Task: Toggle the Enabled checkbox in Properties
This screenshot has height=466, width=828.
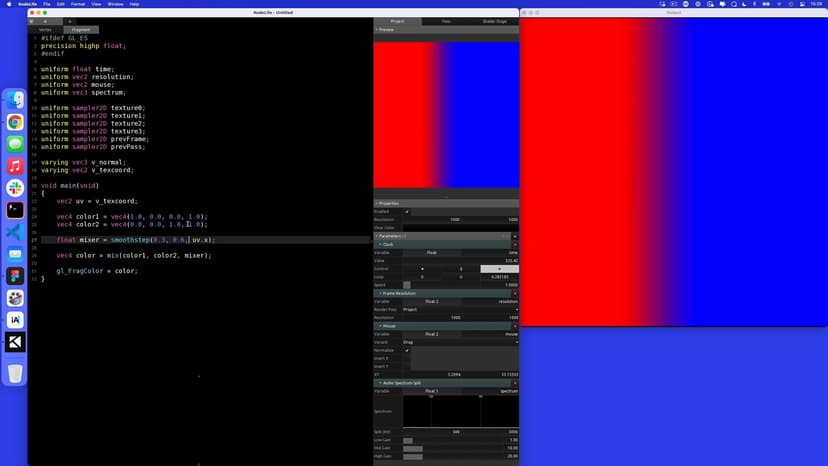Action: (407, 211)
